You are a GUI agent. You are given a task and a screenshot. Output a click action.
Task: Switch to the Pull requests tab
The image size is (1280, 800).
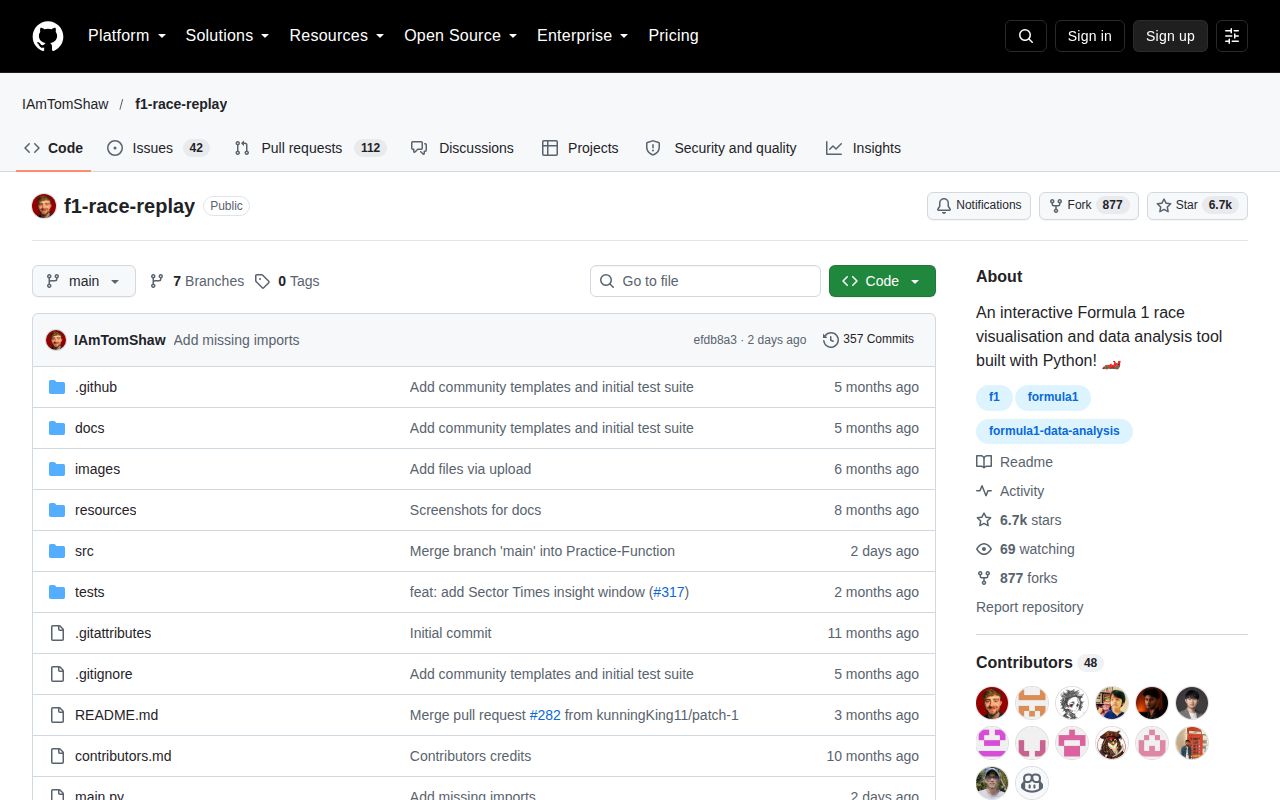[310, 148]
